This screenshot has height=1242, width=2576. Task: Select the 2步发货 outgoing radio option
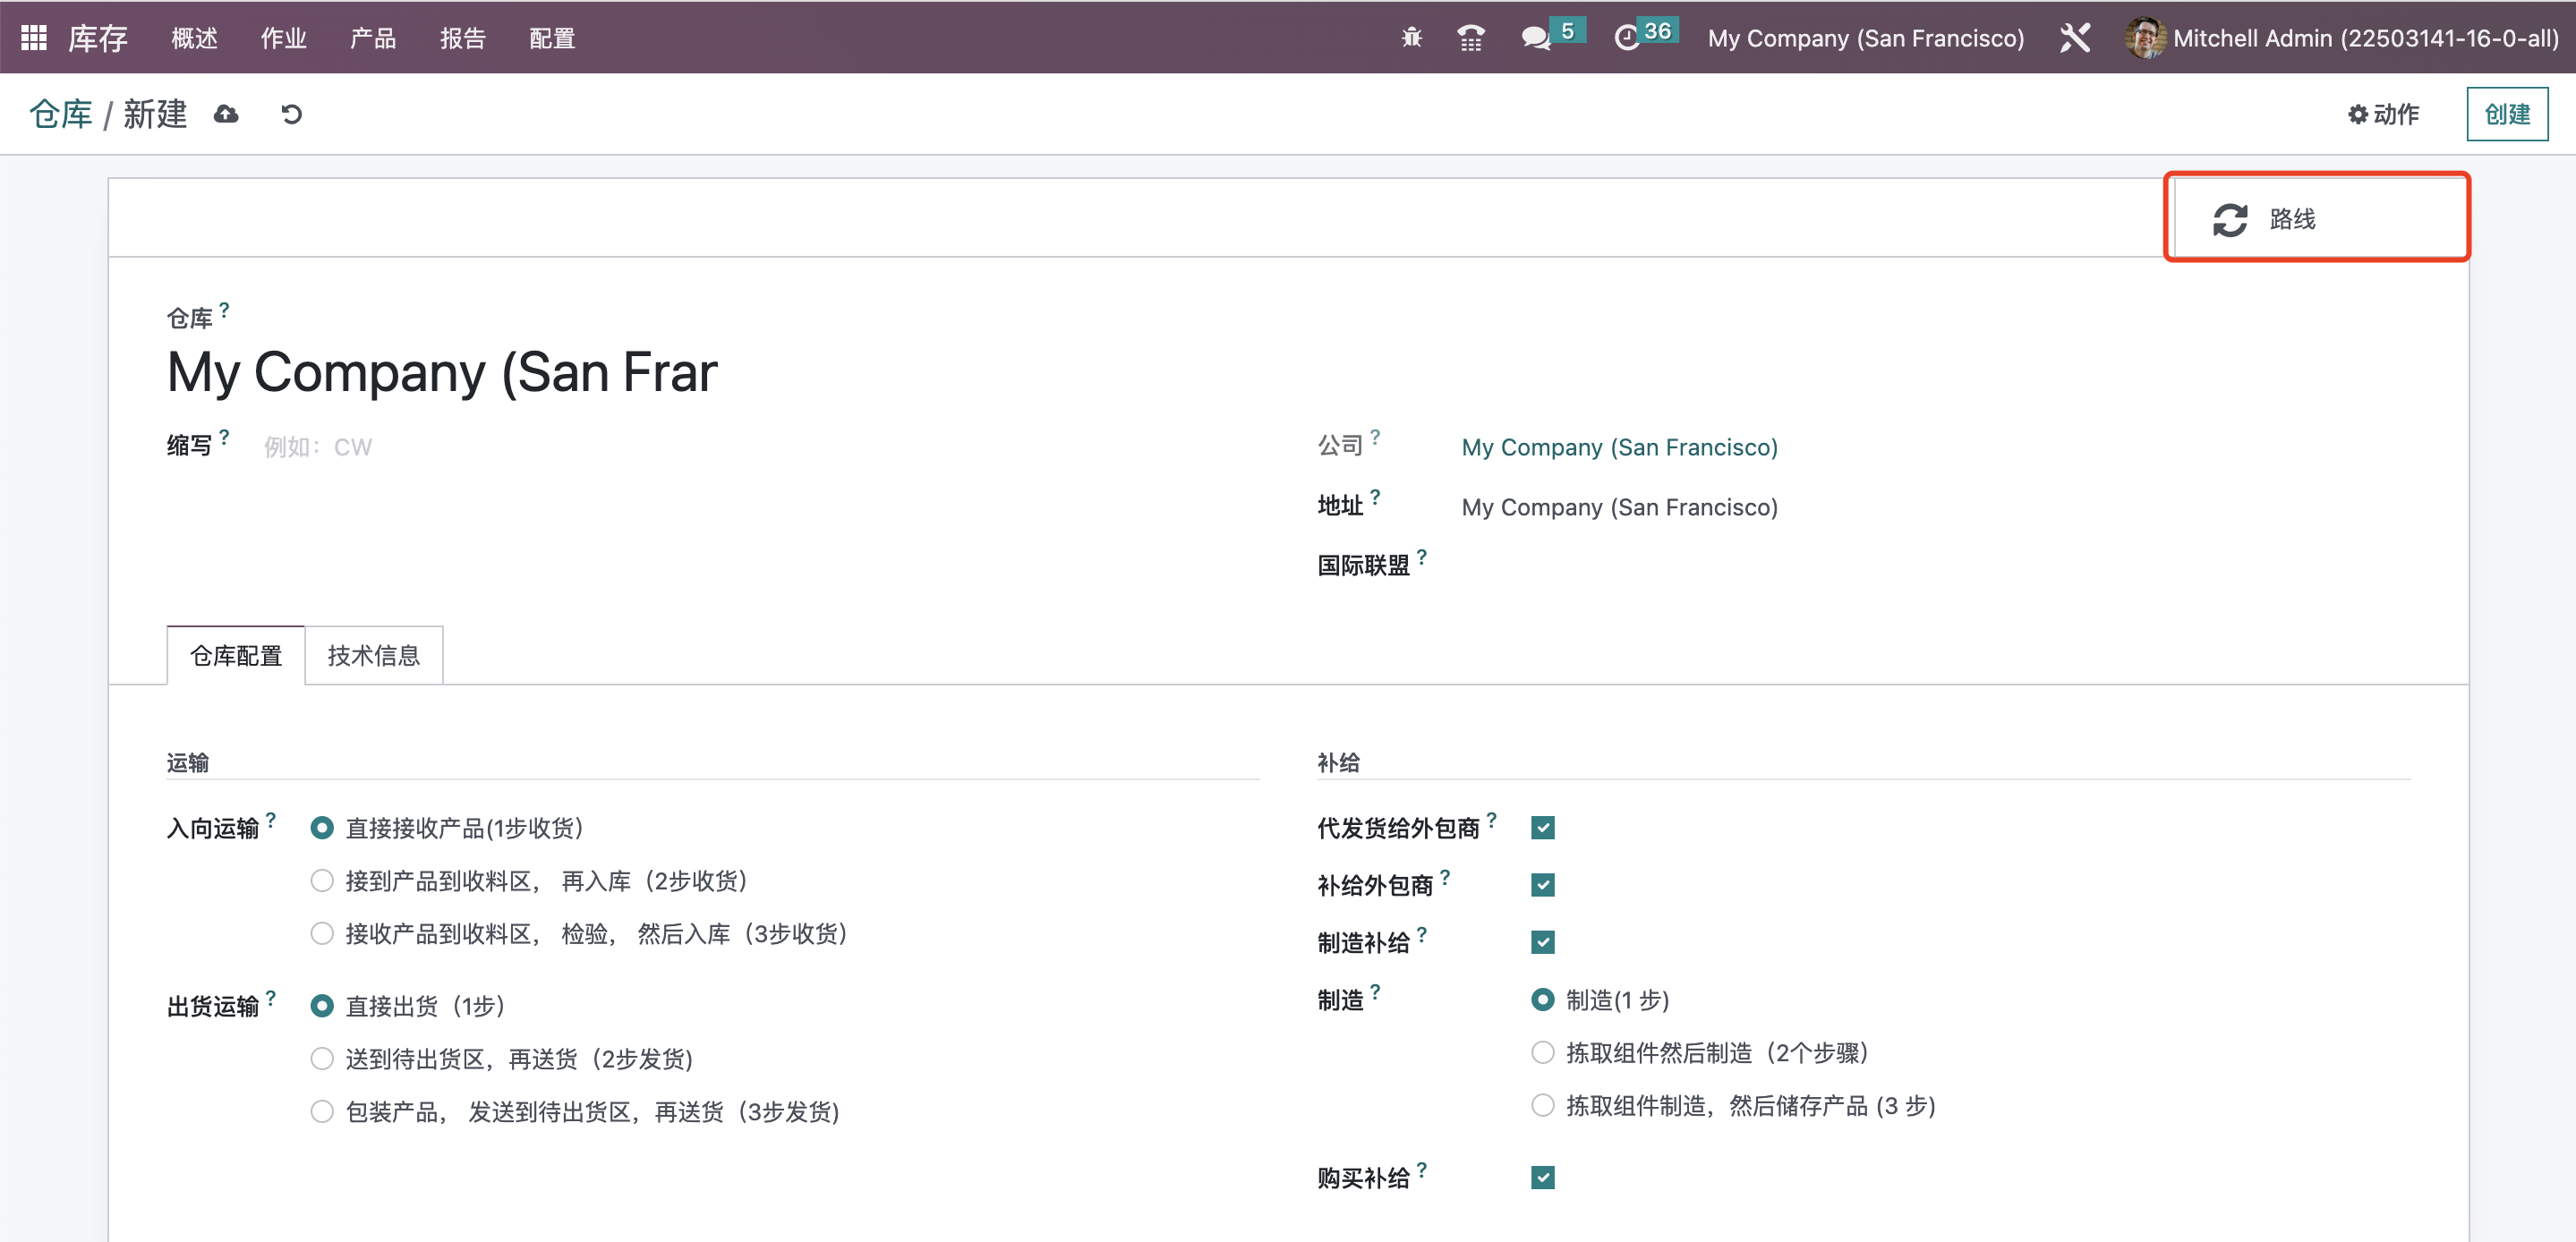[x=321, y=1059]
